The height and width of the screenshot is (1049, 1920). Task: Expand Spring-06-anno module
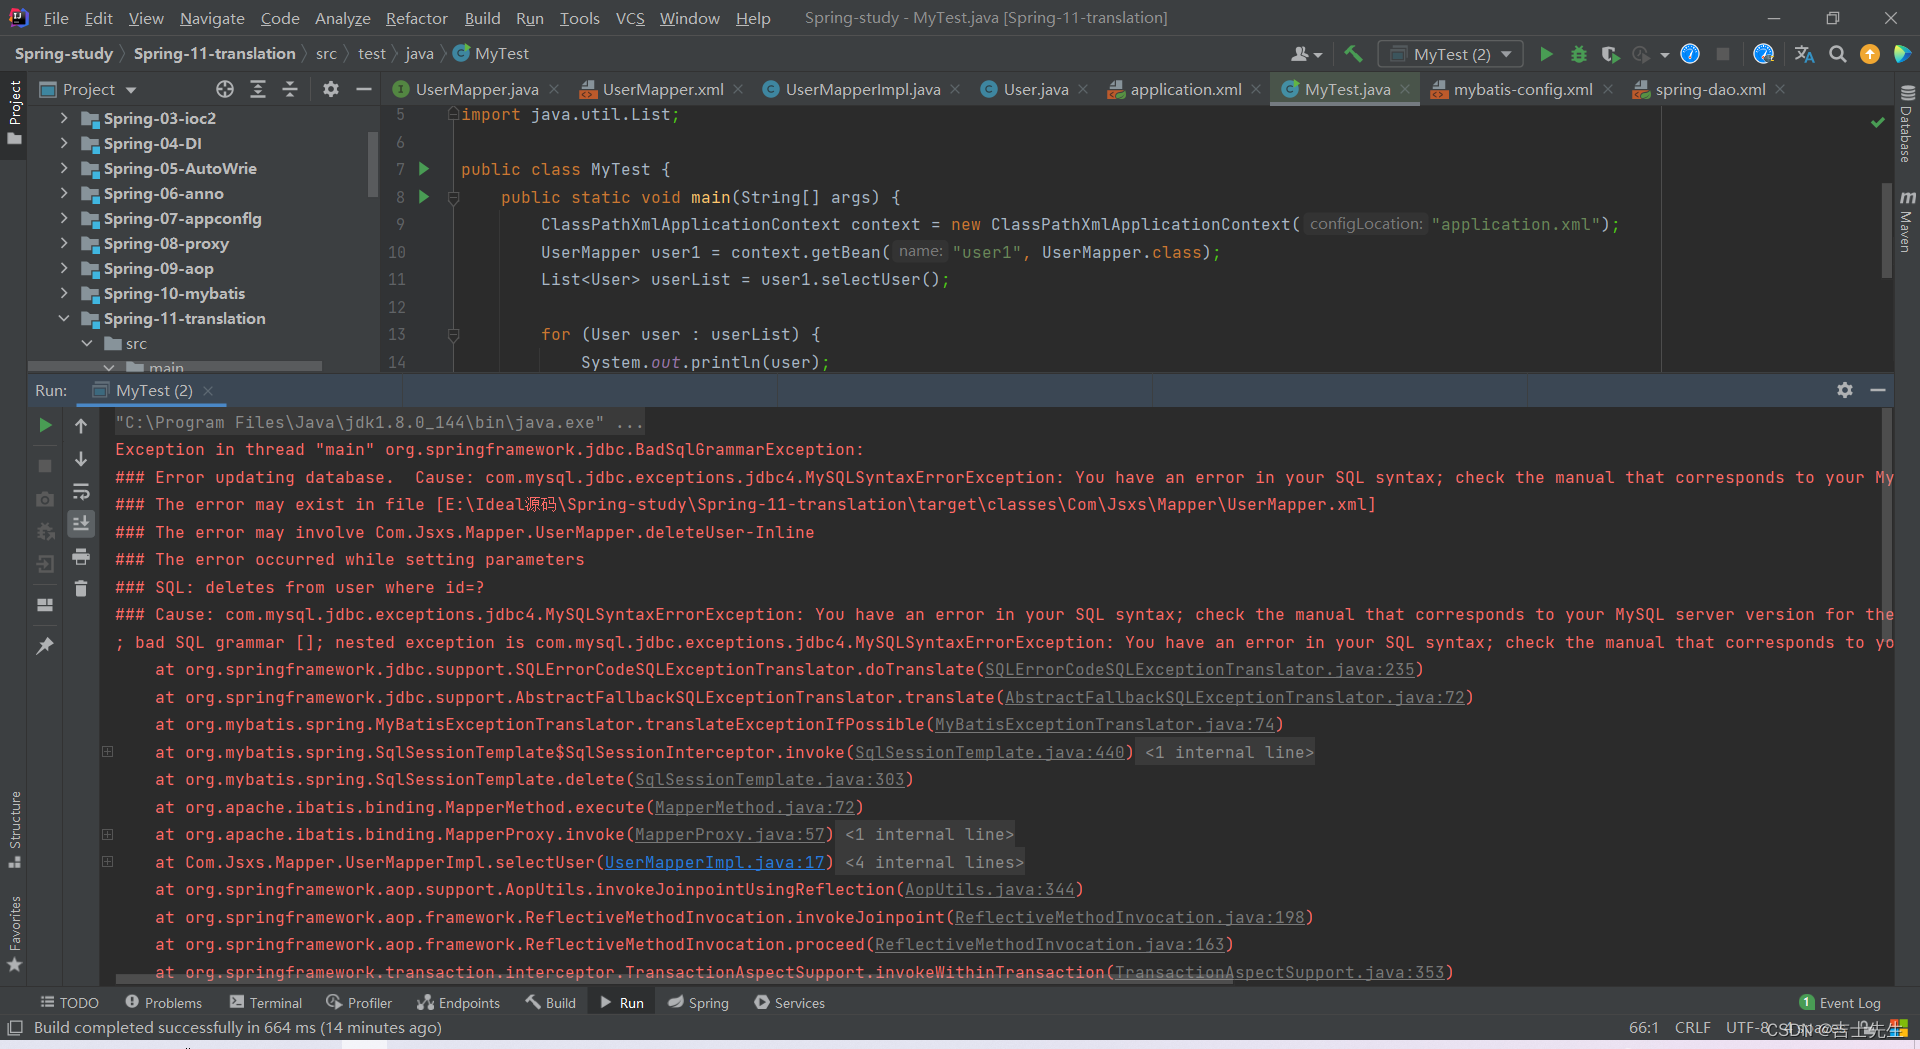click(64, 193)
